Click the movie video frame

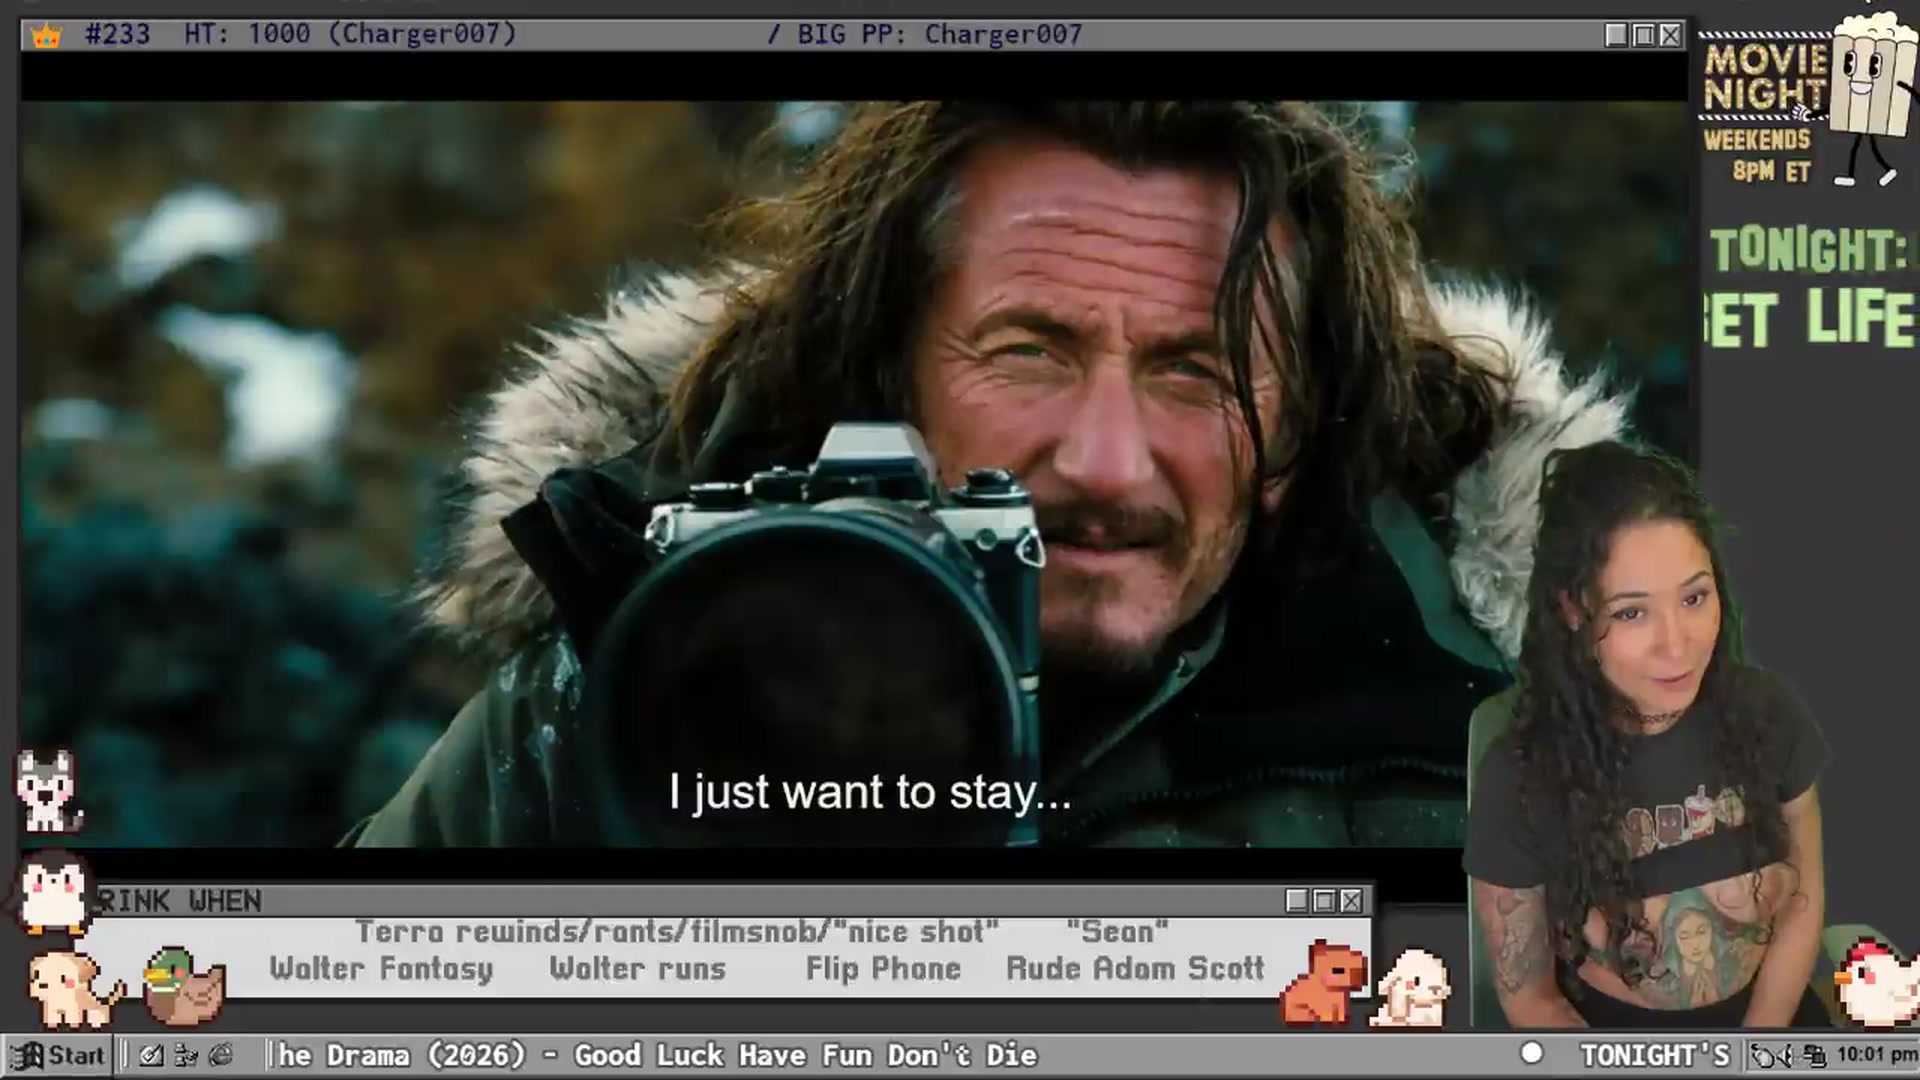coord(854,474)
